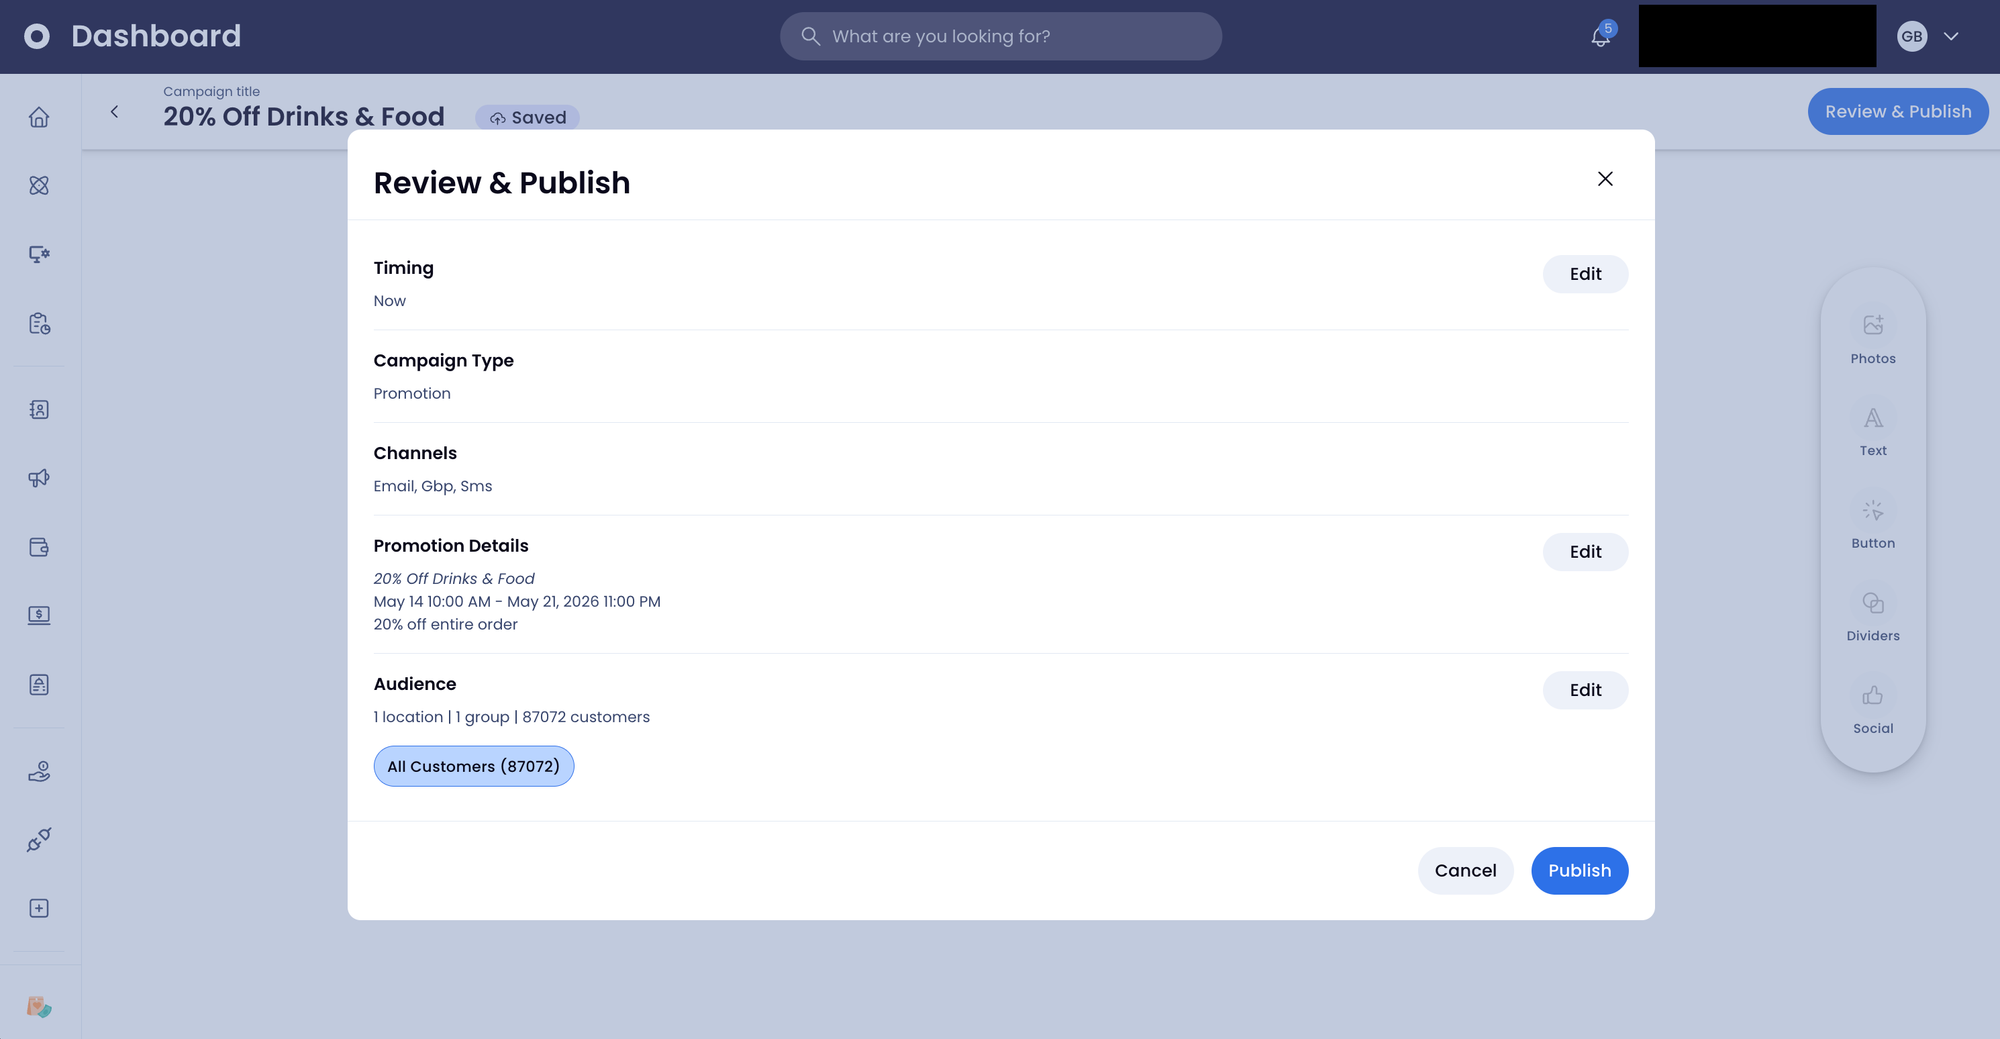Viewport: 2000px width, 1039px height.
Task: Open the Home icon in sidebar
Action: 39,117
